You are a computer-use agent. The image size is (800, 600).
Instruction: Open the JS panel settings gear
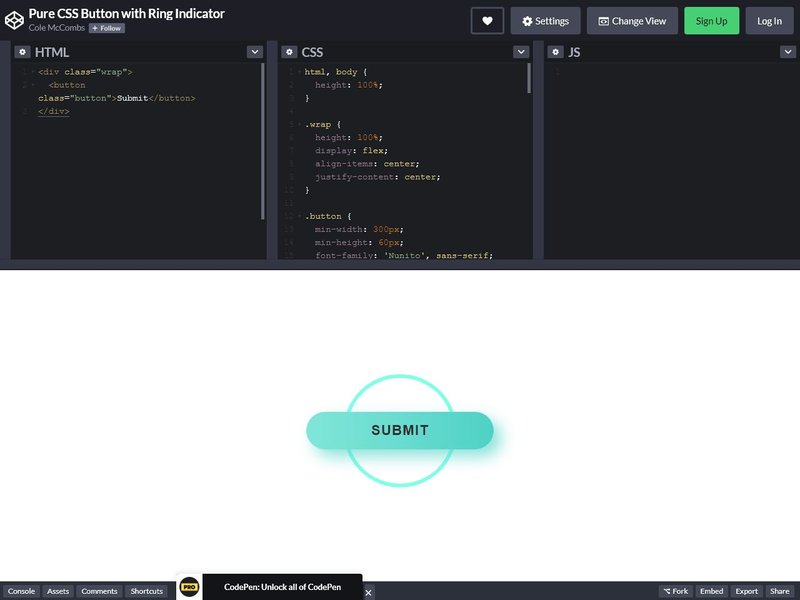557,52
